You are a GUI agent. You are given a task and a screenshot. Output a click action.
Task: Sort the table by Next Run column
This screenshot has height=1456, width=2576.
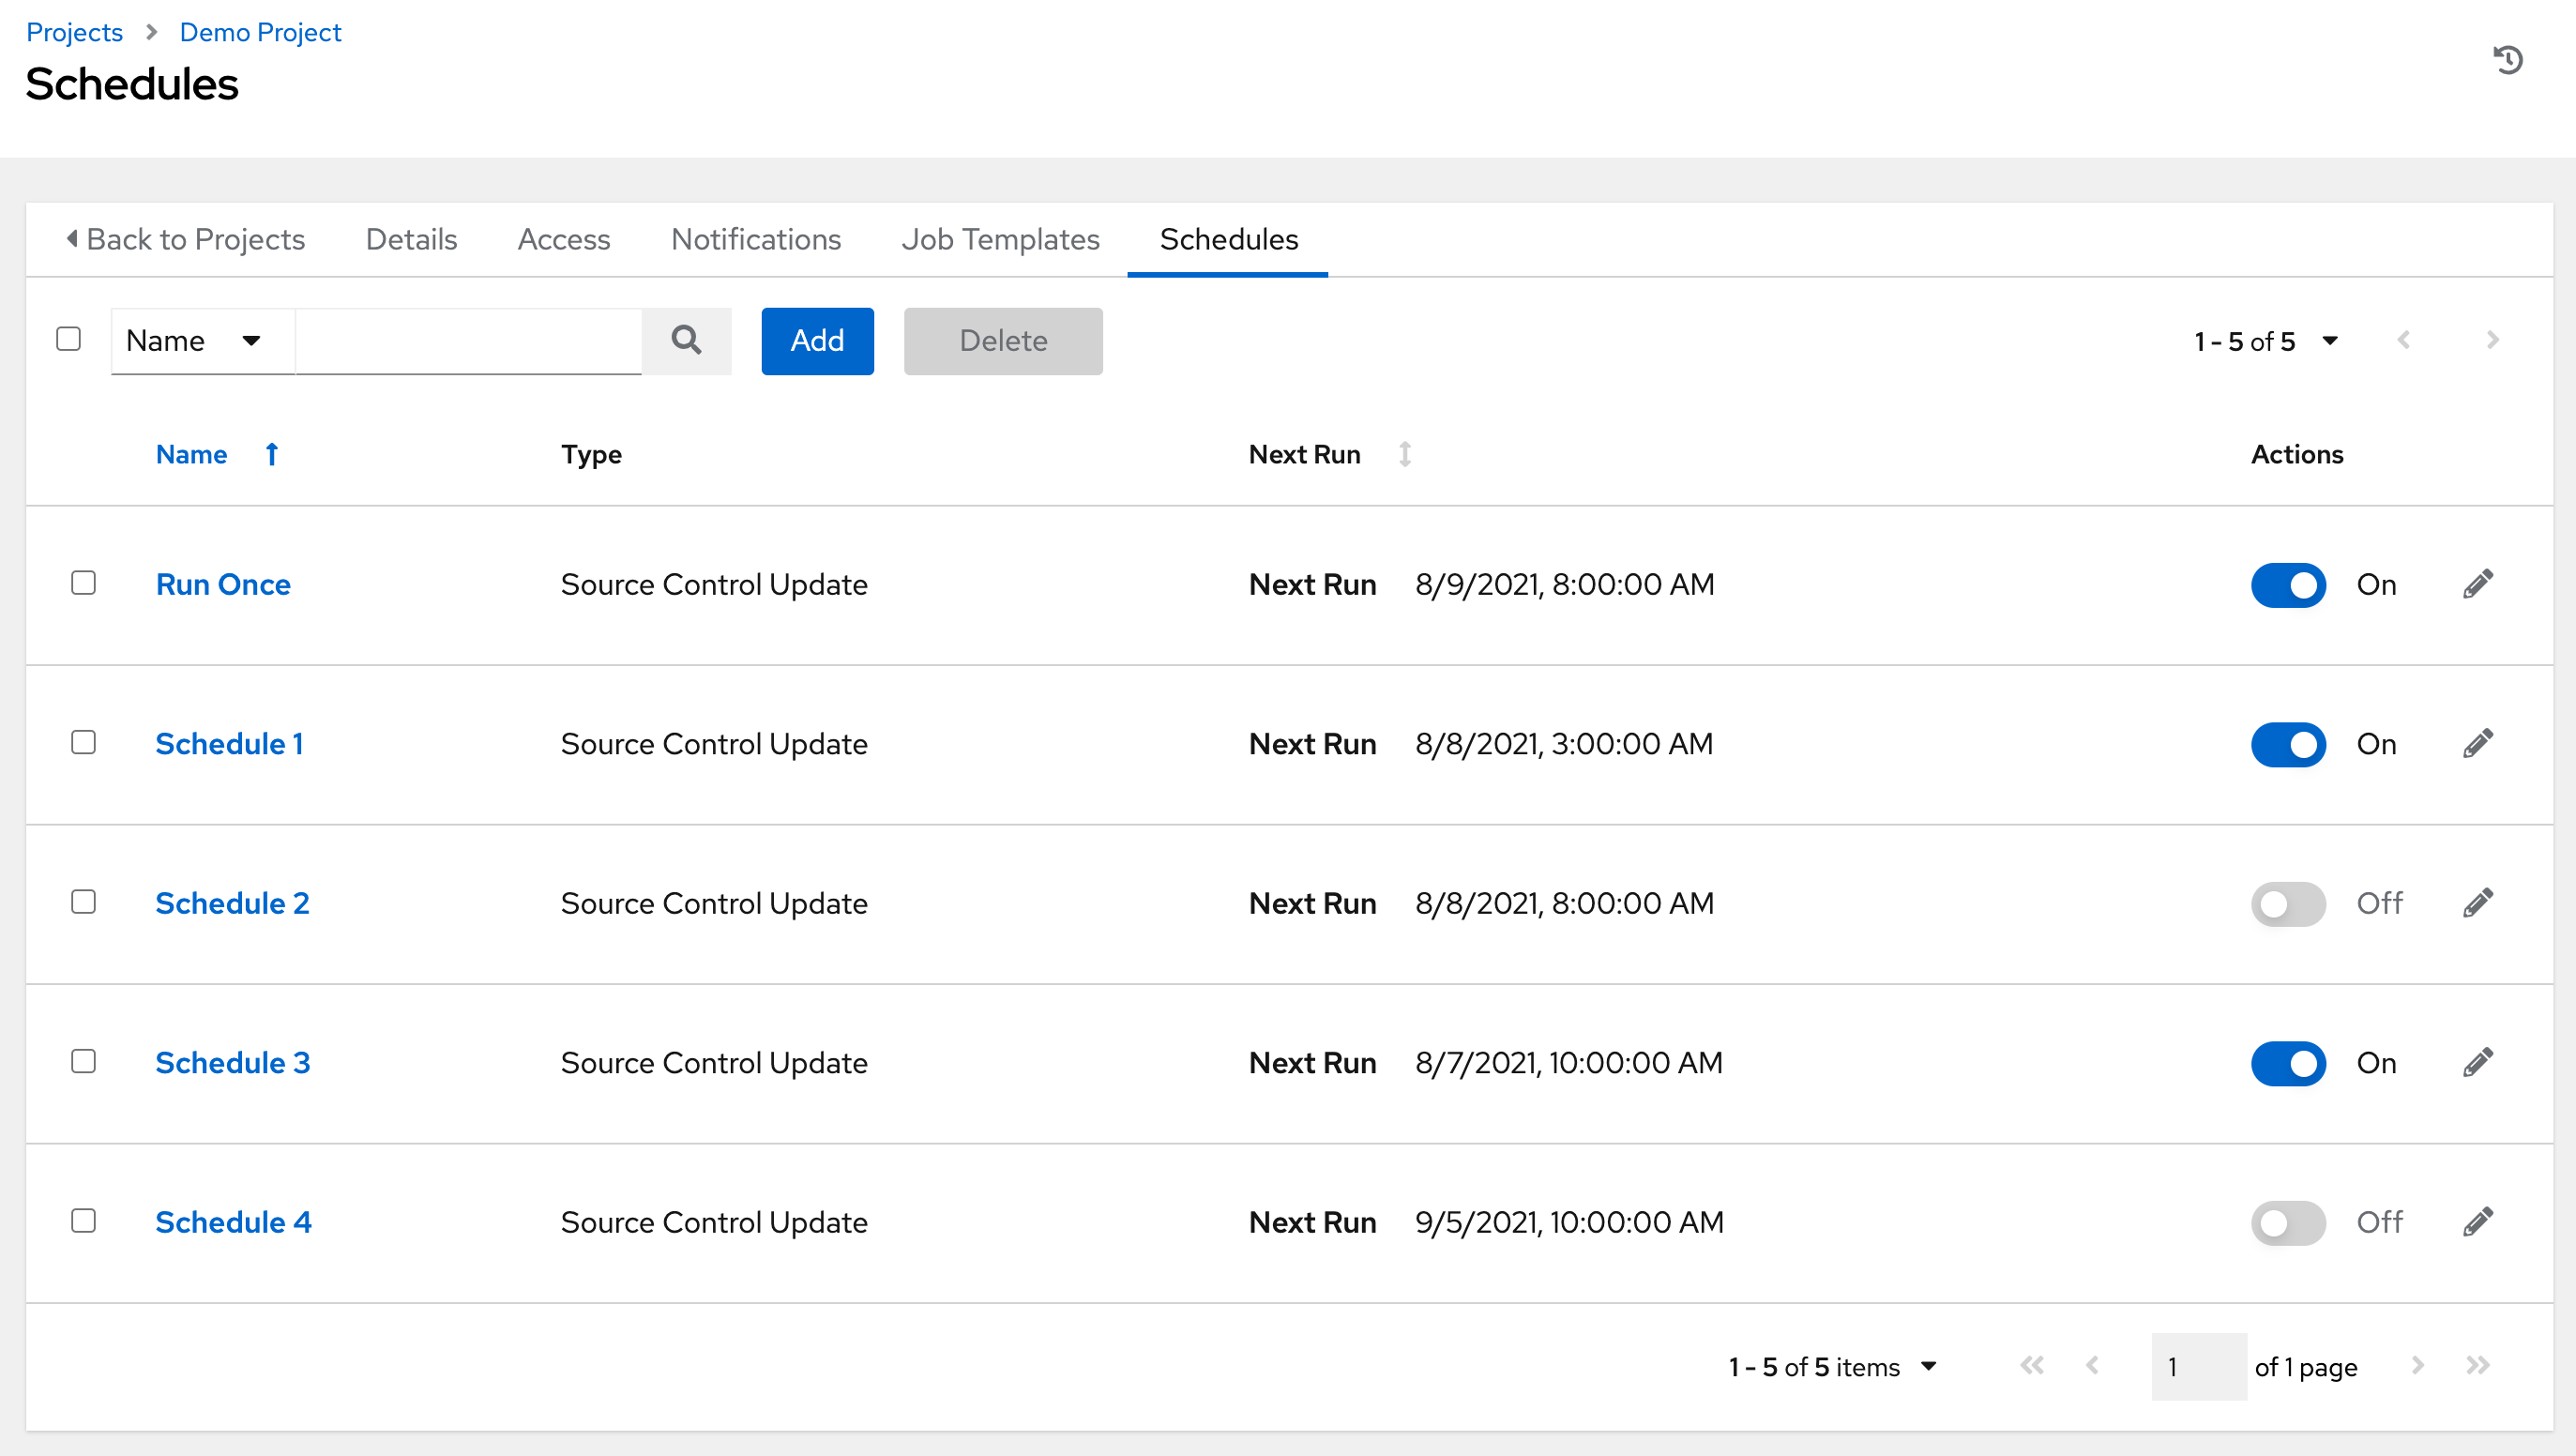(x=1406, y=454)
